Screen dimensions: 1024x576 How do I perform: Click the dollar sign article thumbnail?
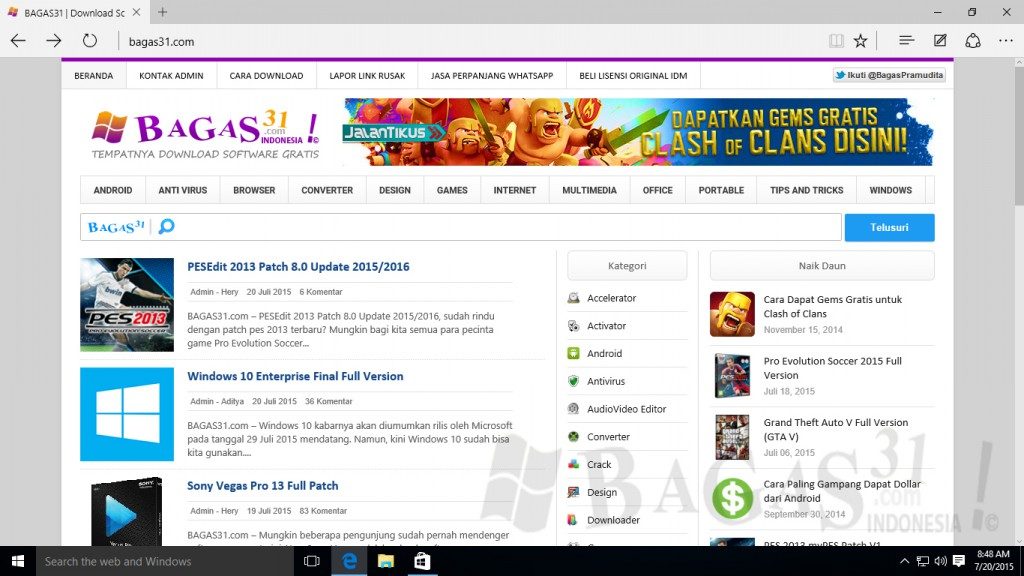[732, 499]
